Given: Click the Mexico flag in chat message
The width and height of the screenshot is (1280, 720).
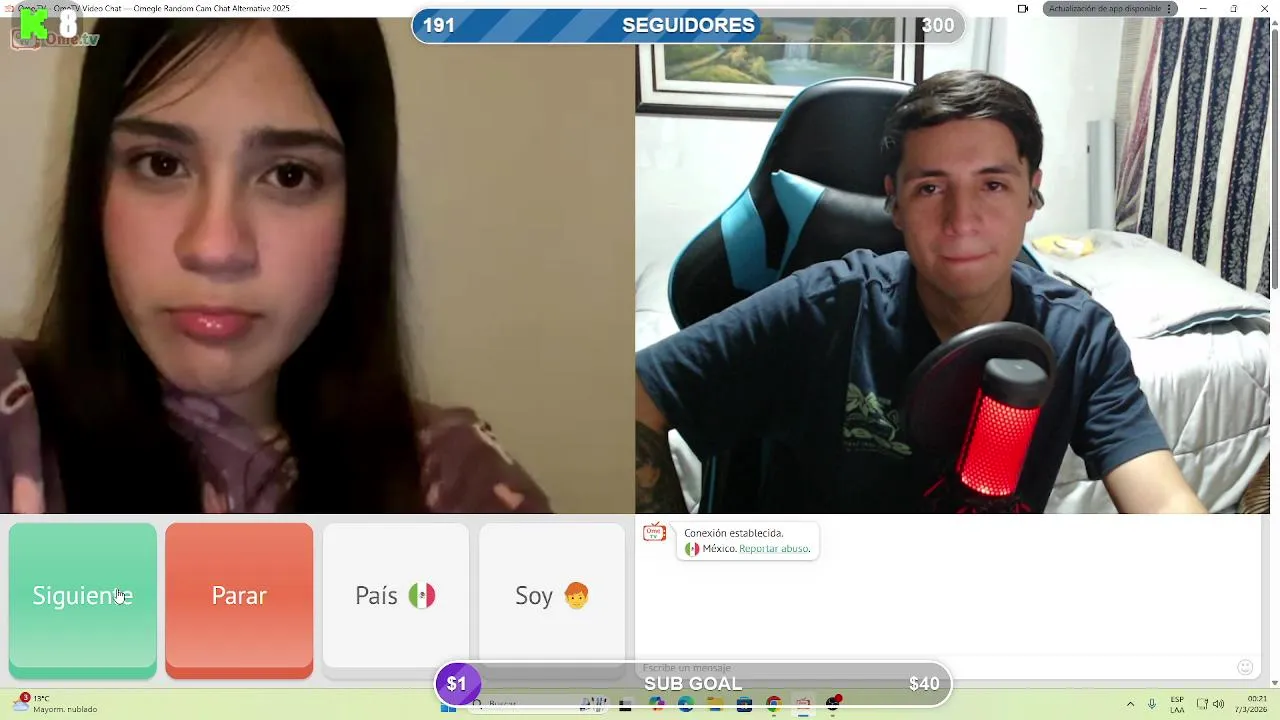Looking at the screenshot, I should [x=692, y=549].
